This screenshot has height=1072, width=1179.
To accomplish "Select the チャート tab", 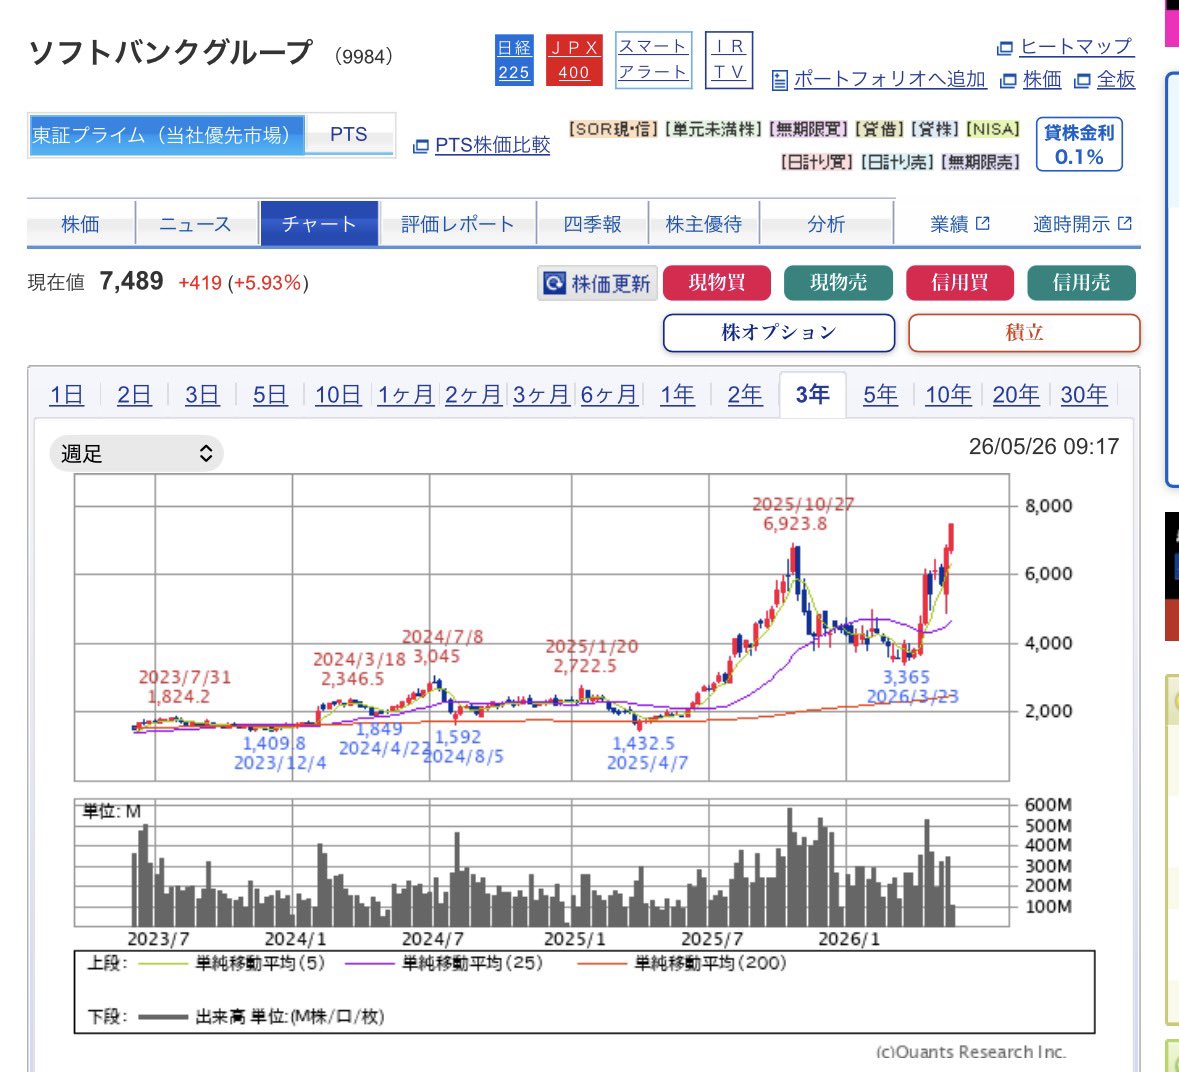I will [x=319, y=223].
